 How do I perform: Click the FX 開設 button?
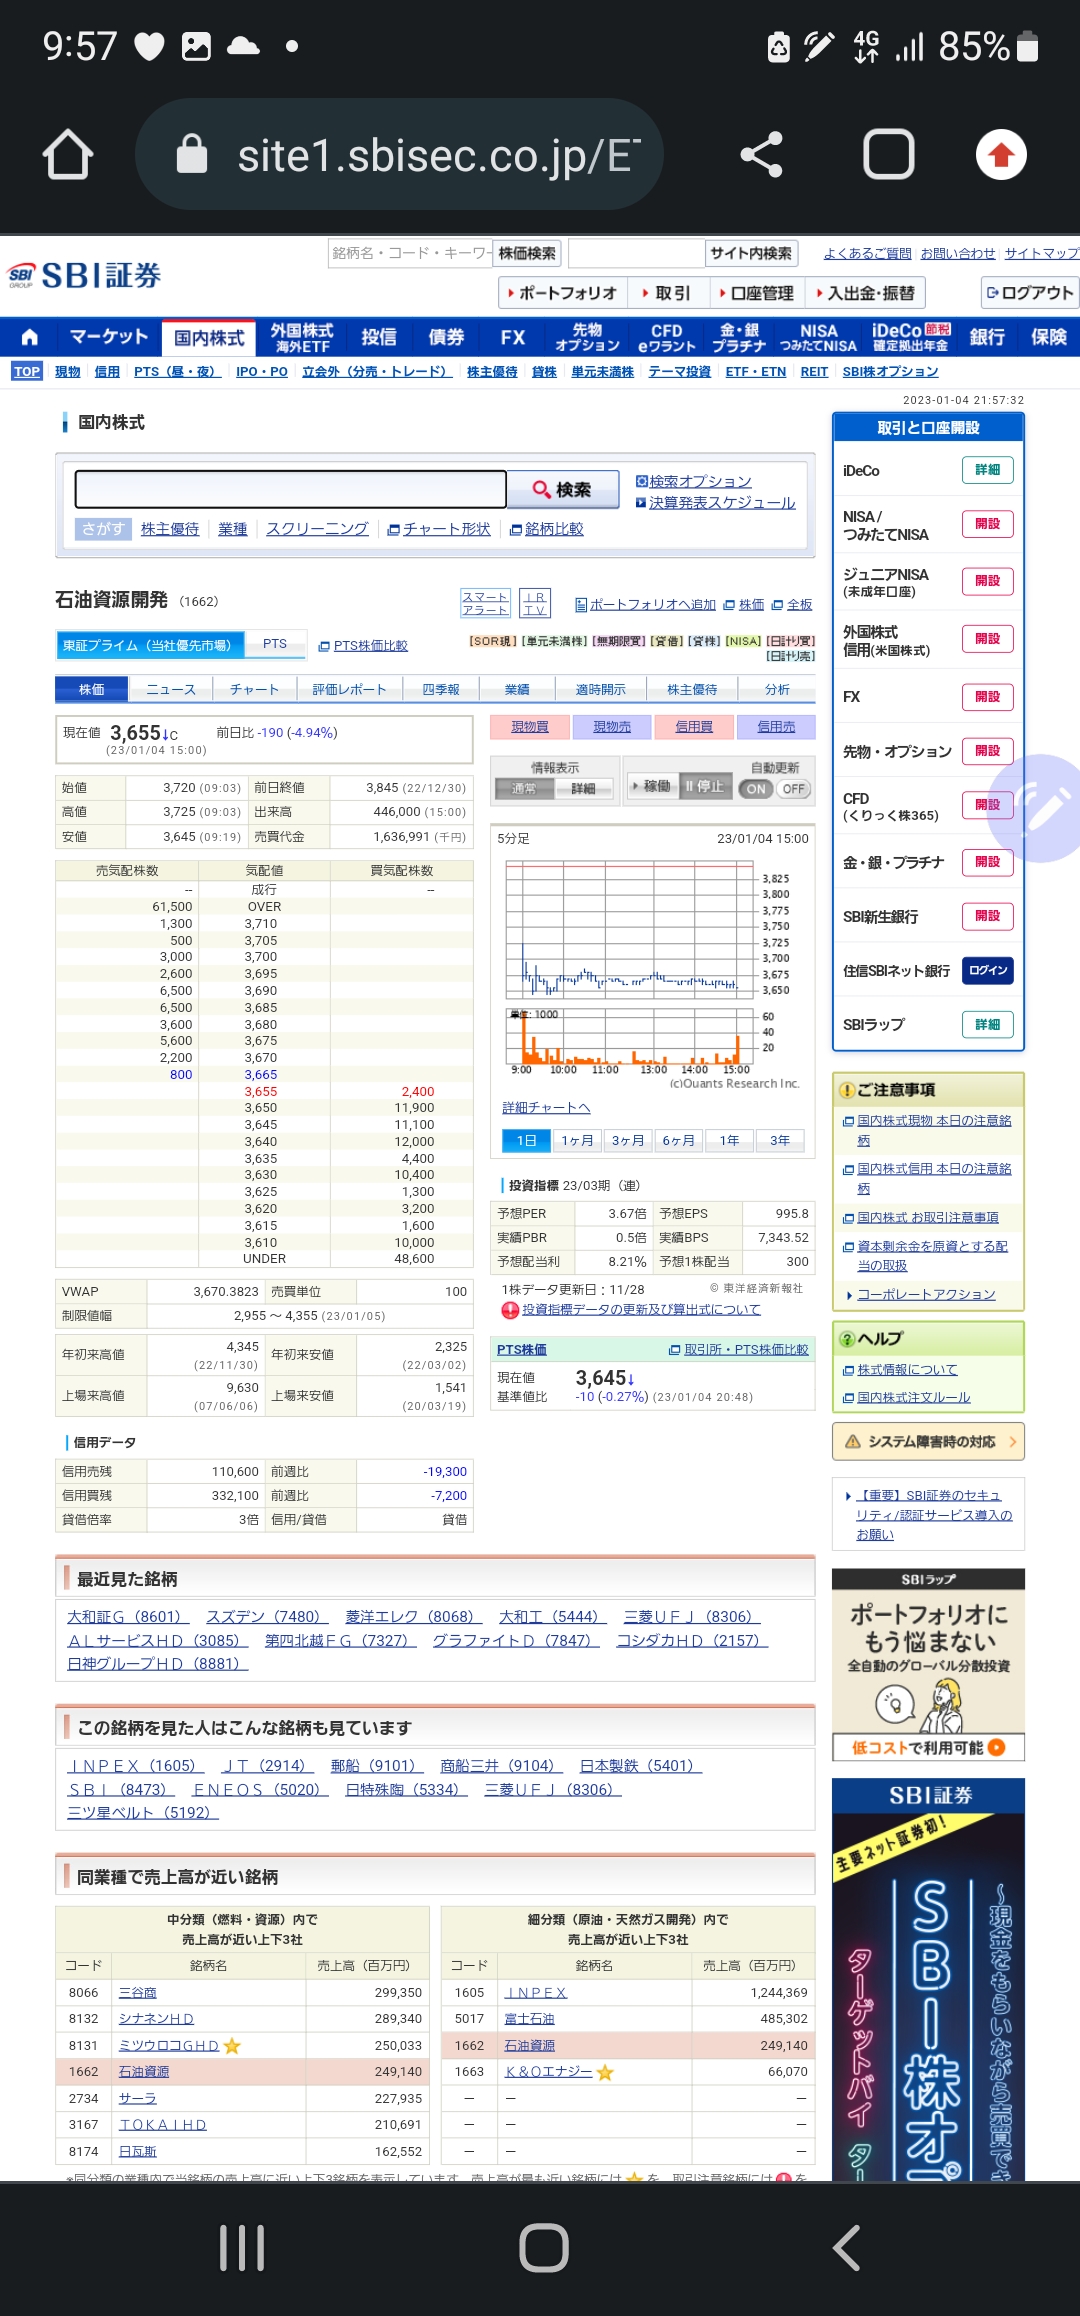[x=987, y=696]
